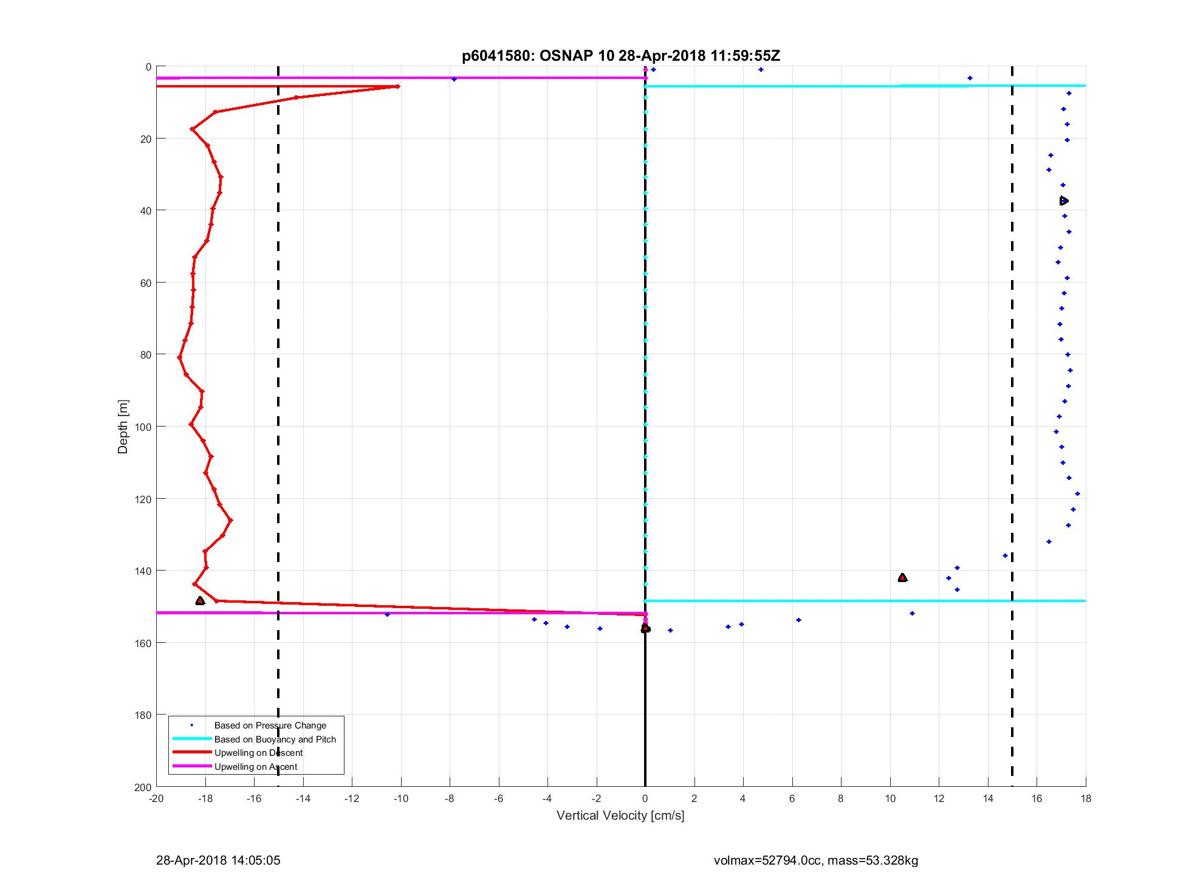Click black marker at zero velocity near 156 m
The height and width of the screenshot is (885, 1200).
pyautogui.click(x=645, y=628)
